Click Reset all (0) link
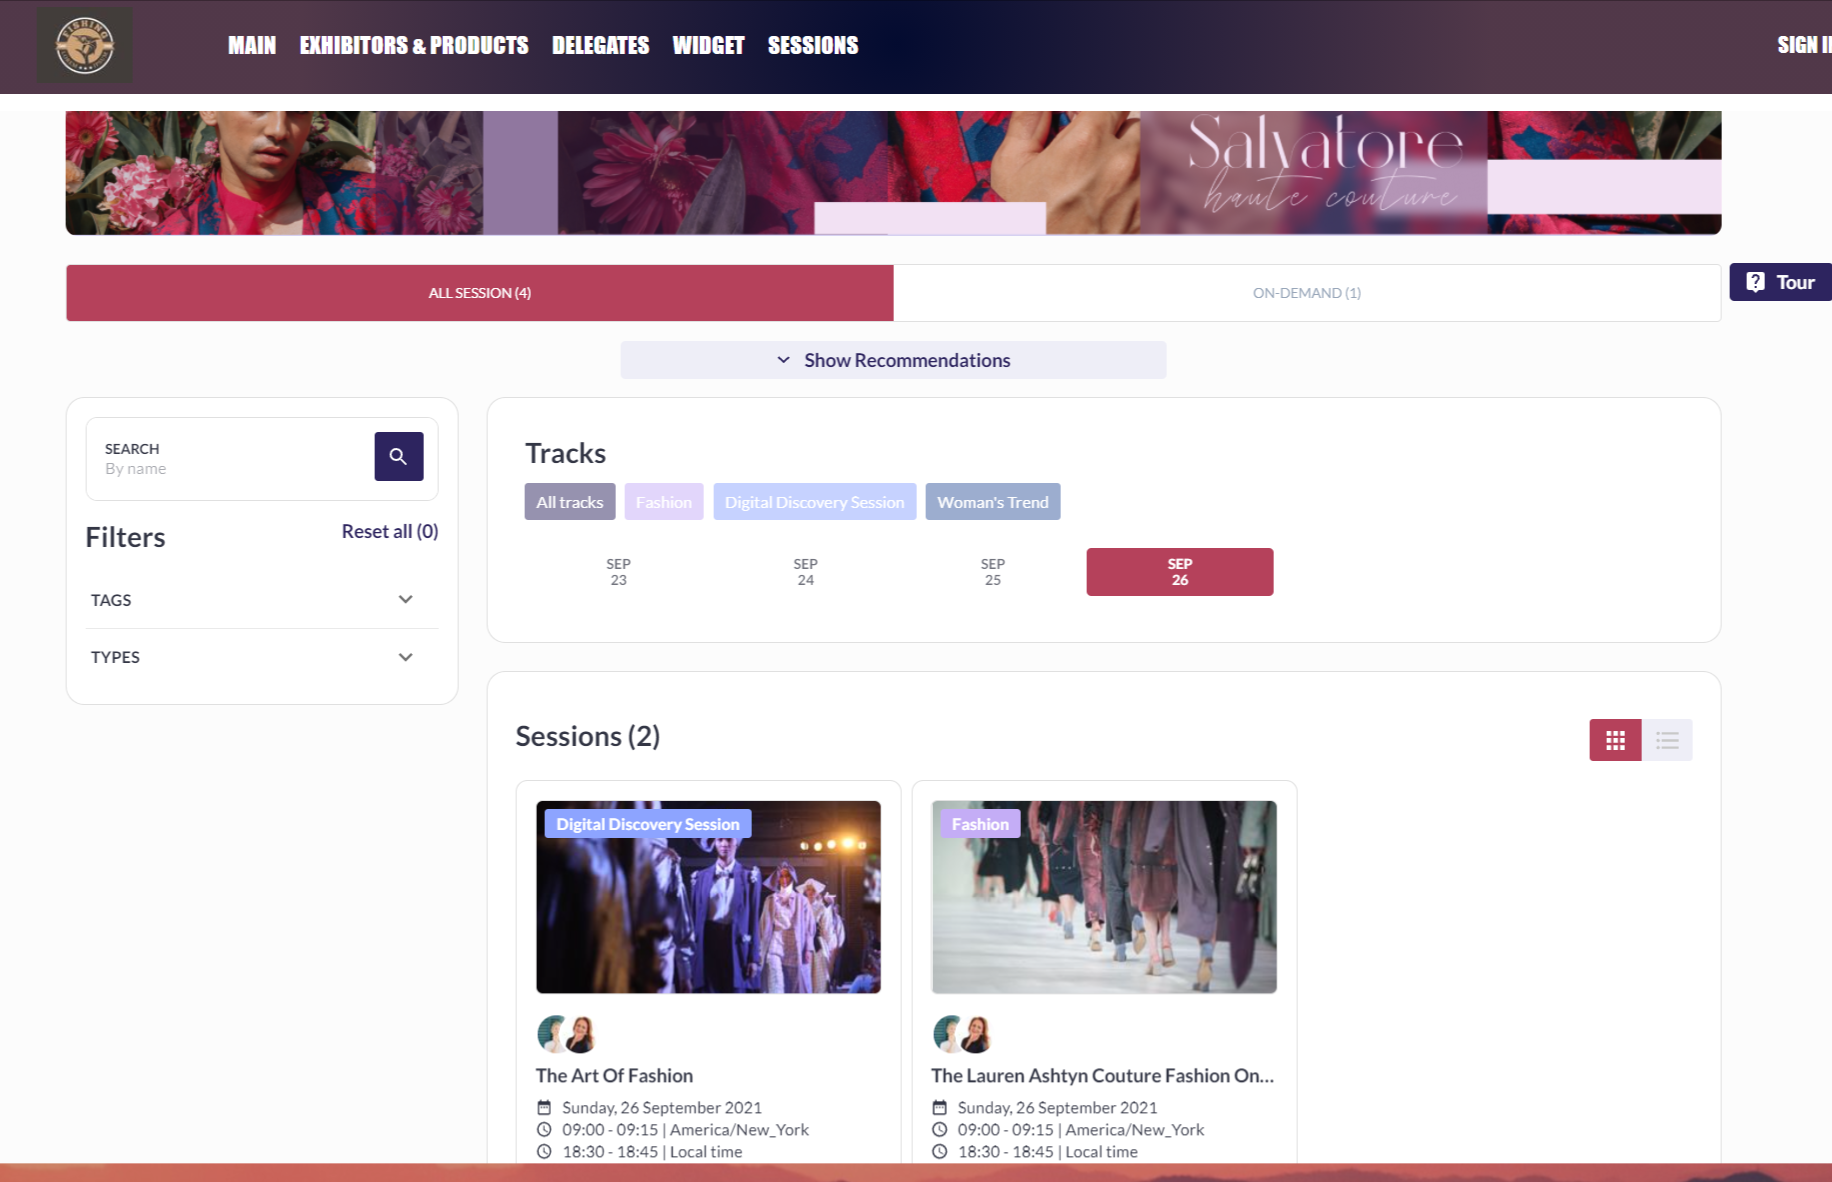 [x=390, y=531]
